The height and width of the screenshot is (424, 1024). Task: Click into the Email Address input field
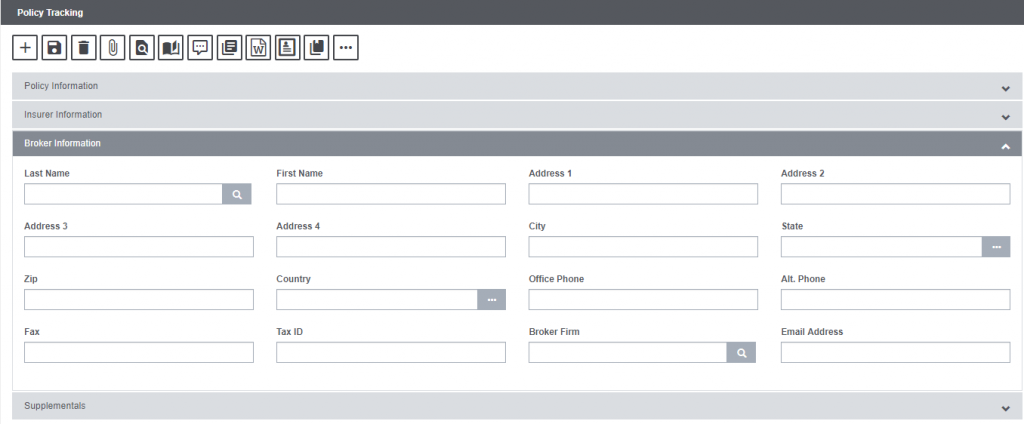(895, 352)
